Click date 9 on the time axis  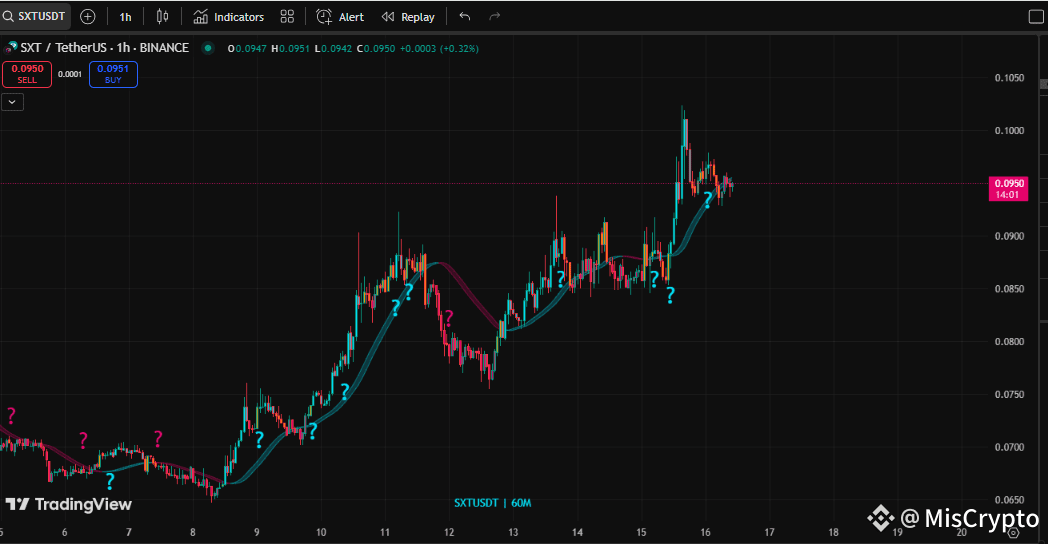pyautogui.click(x=257, y=533)
